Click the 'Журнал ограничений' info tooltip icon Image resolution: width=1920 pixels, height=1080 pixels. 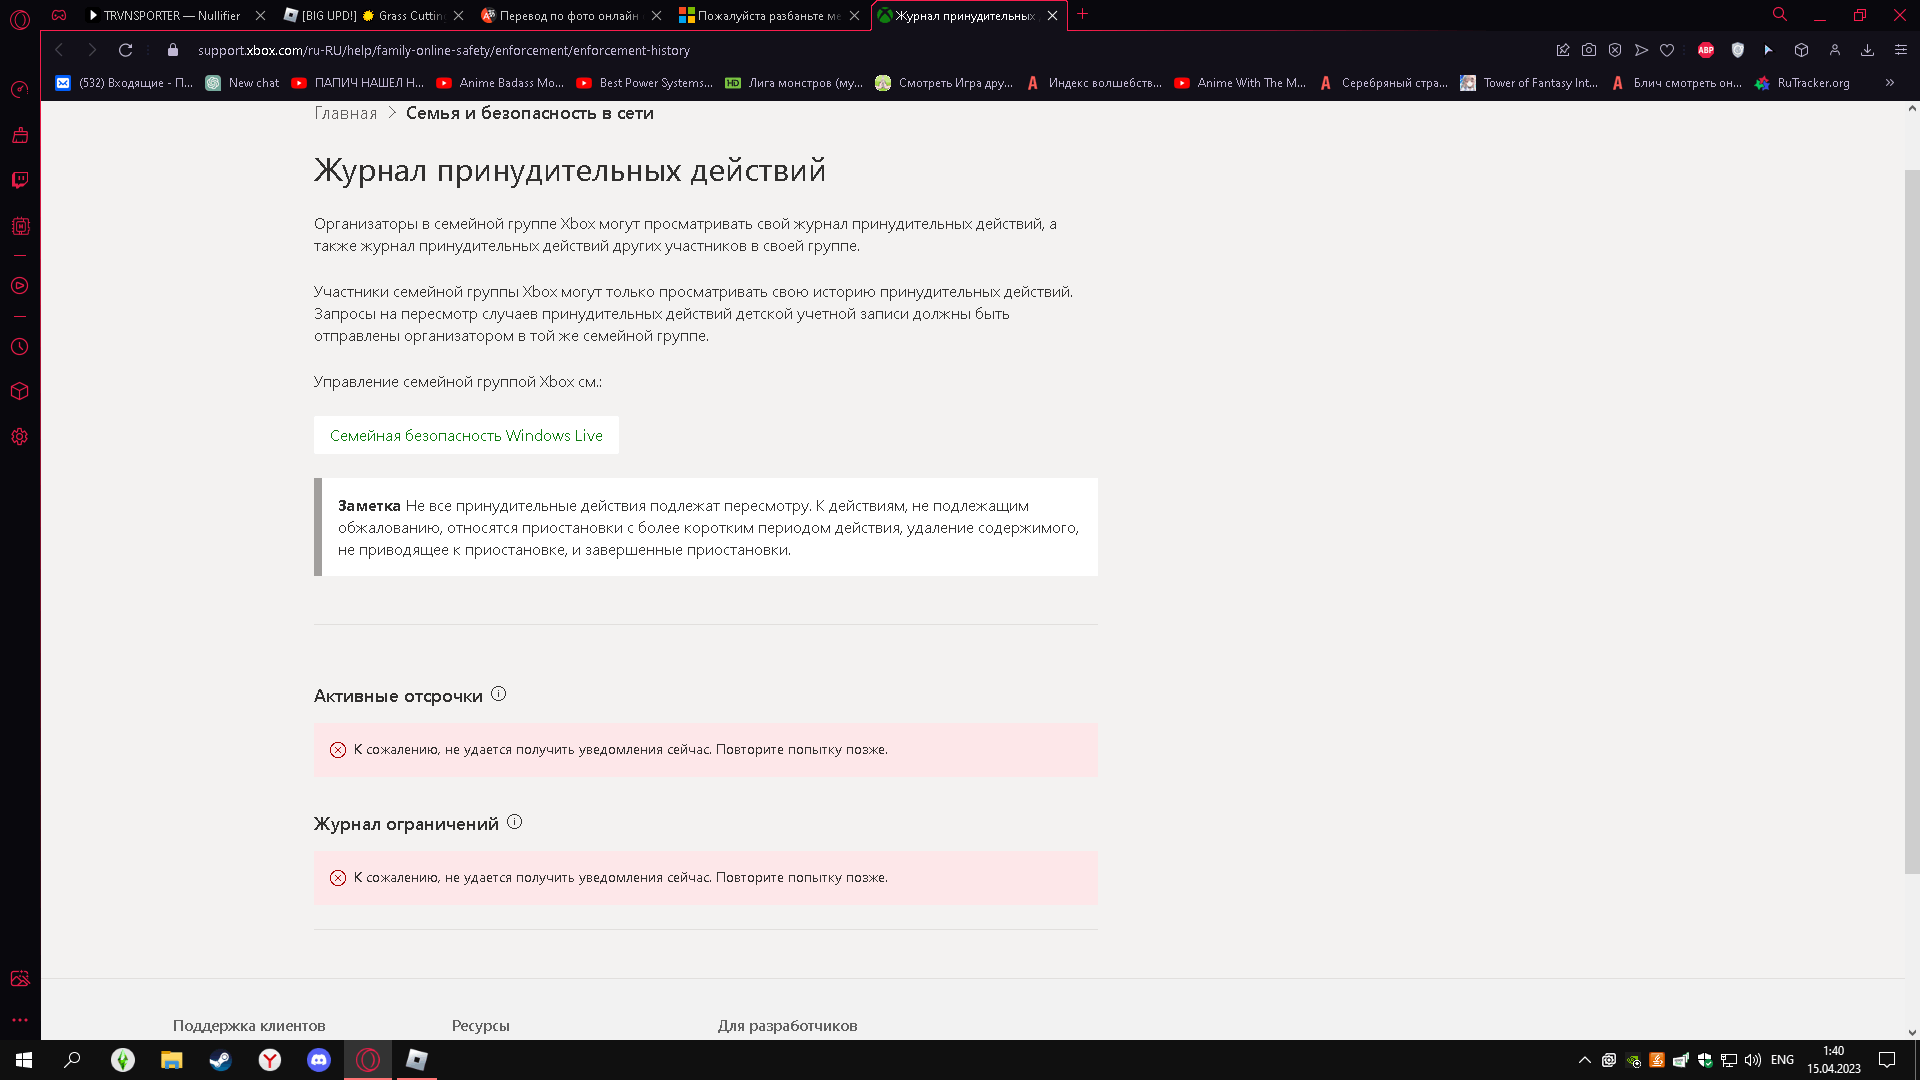(514, 822)
